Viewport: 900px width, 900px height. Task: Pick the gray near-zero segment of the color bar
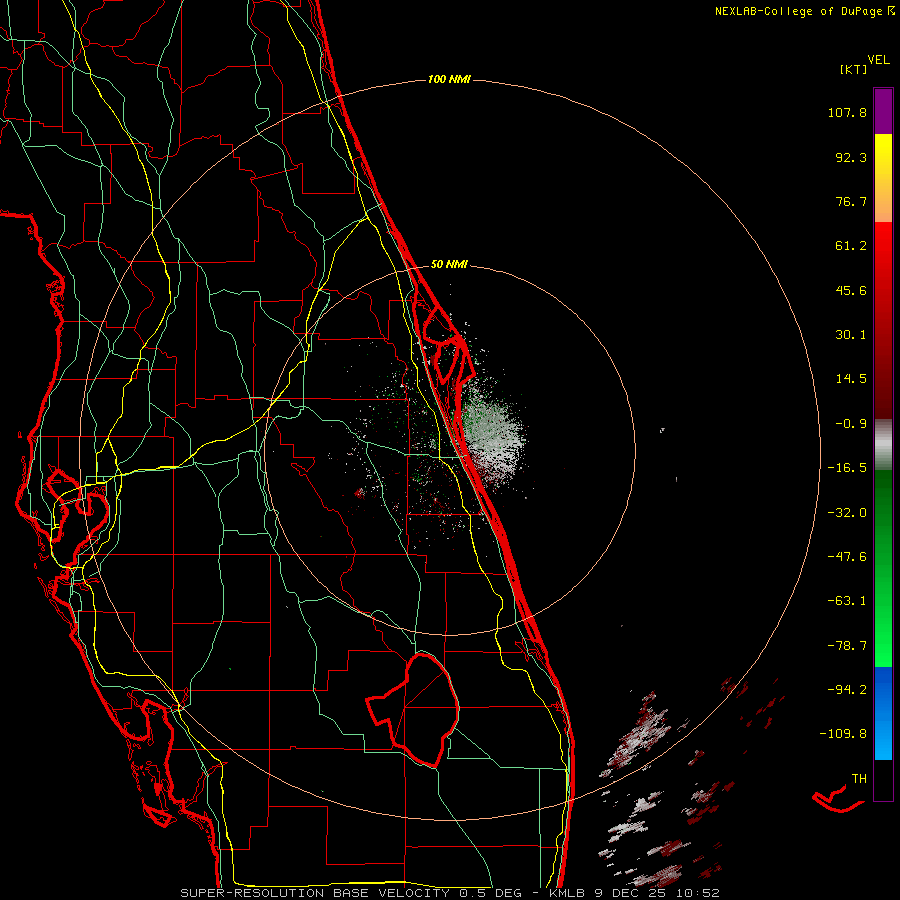click(x=883, y=444)
